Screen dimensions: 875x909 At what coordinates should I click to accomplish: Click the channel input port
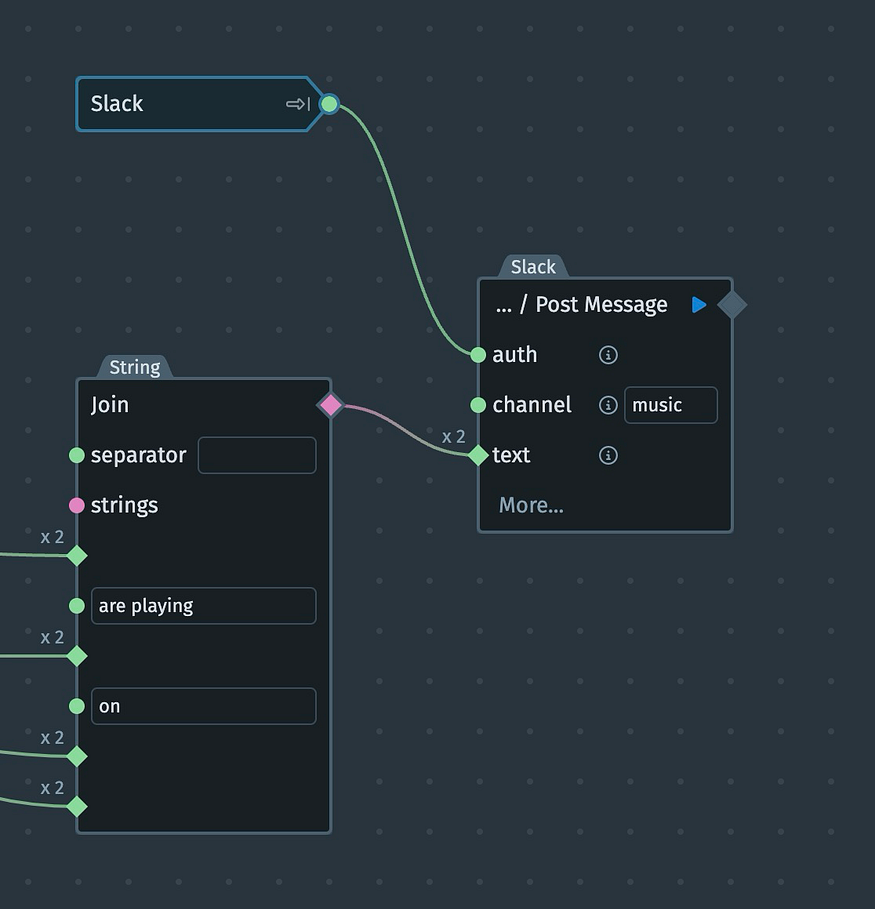[478, 405]
